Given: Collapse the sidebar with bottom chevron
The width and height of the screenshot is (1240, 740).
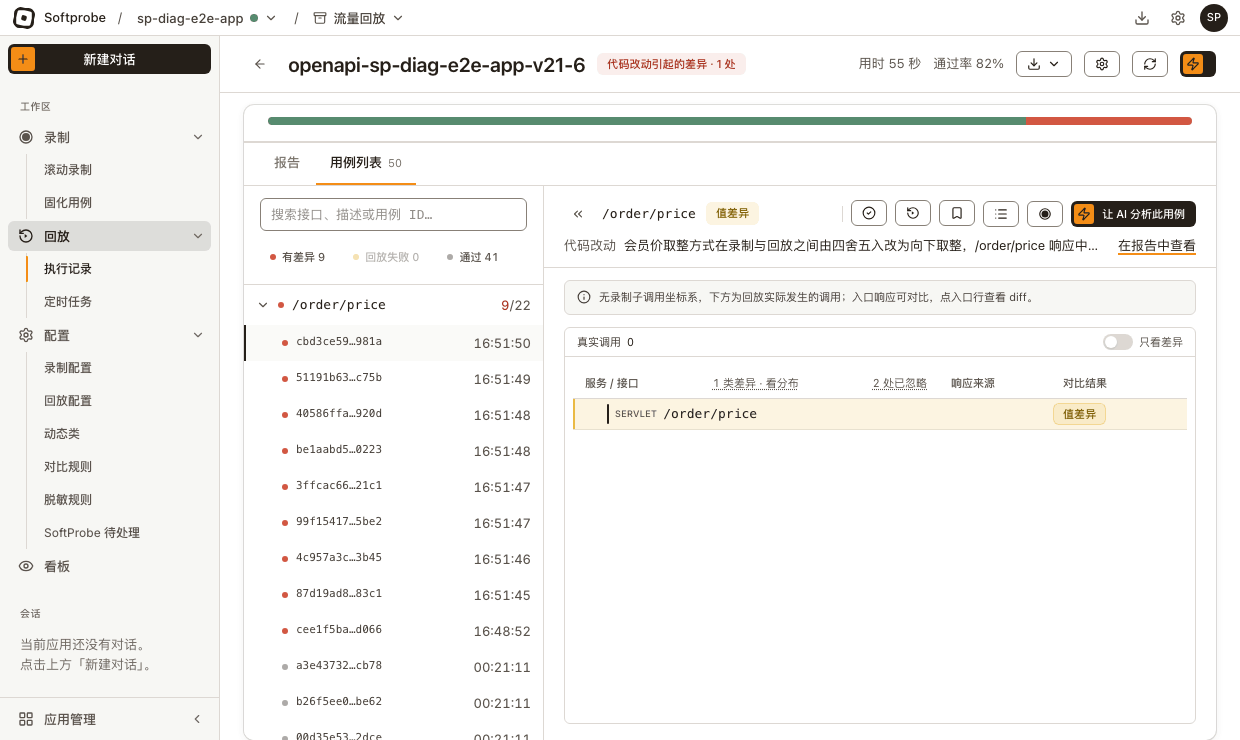Looking at the screenshot, I should pyautogui.click(x=197, y=719).
